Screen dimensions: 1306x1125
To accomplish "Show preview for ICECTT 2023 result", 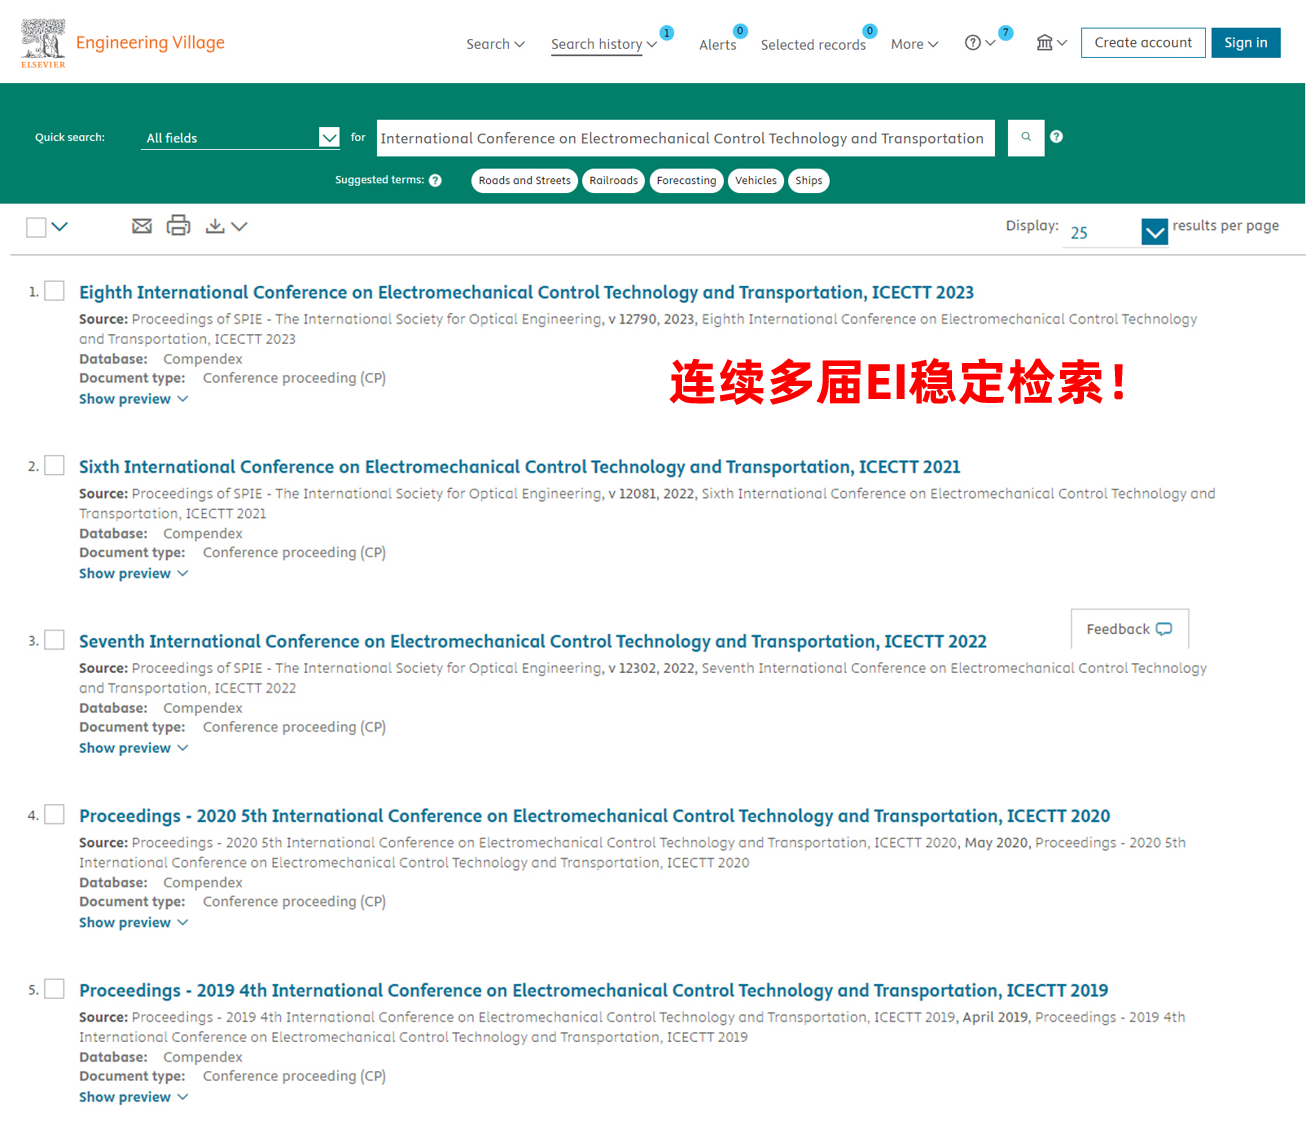I will click(133, 399).
